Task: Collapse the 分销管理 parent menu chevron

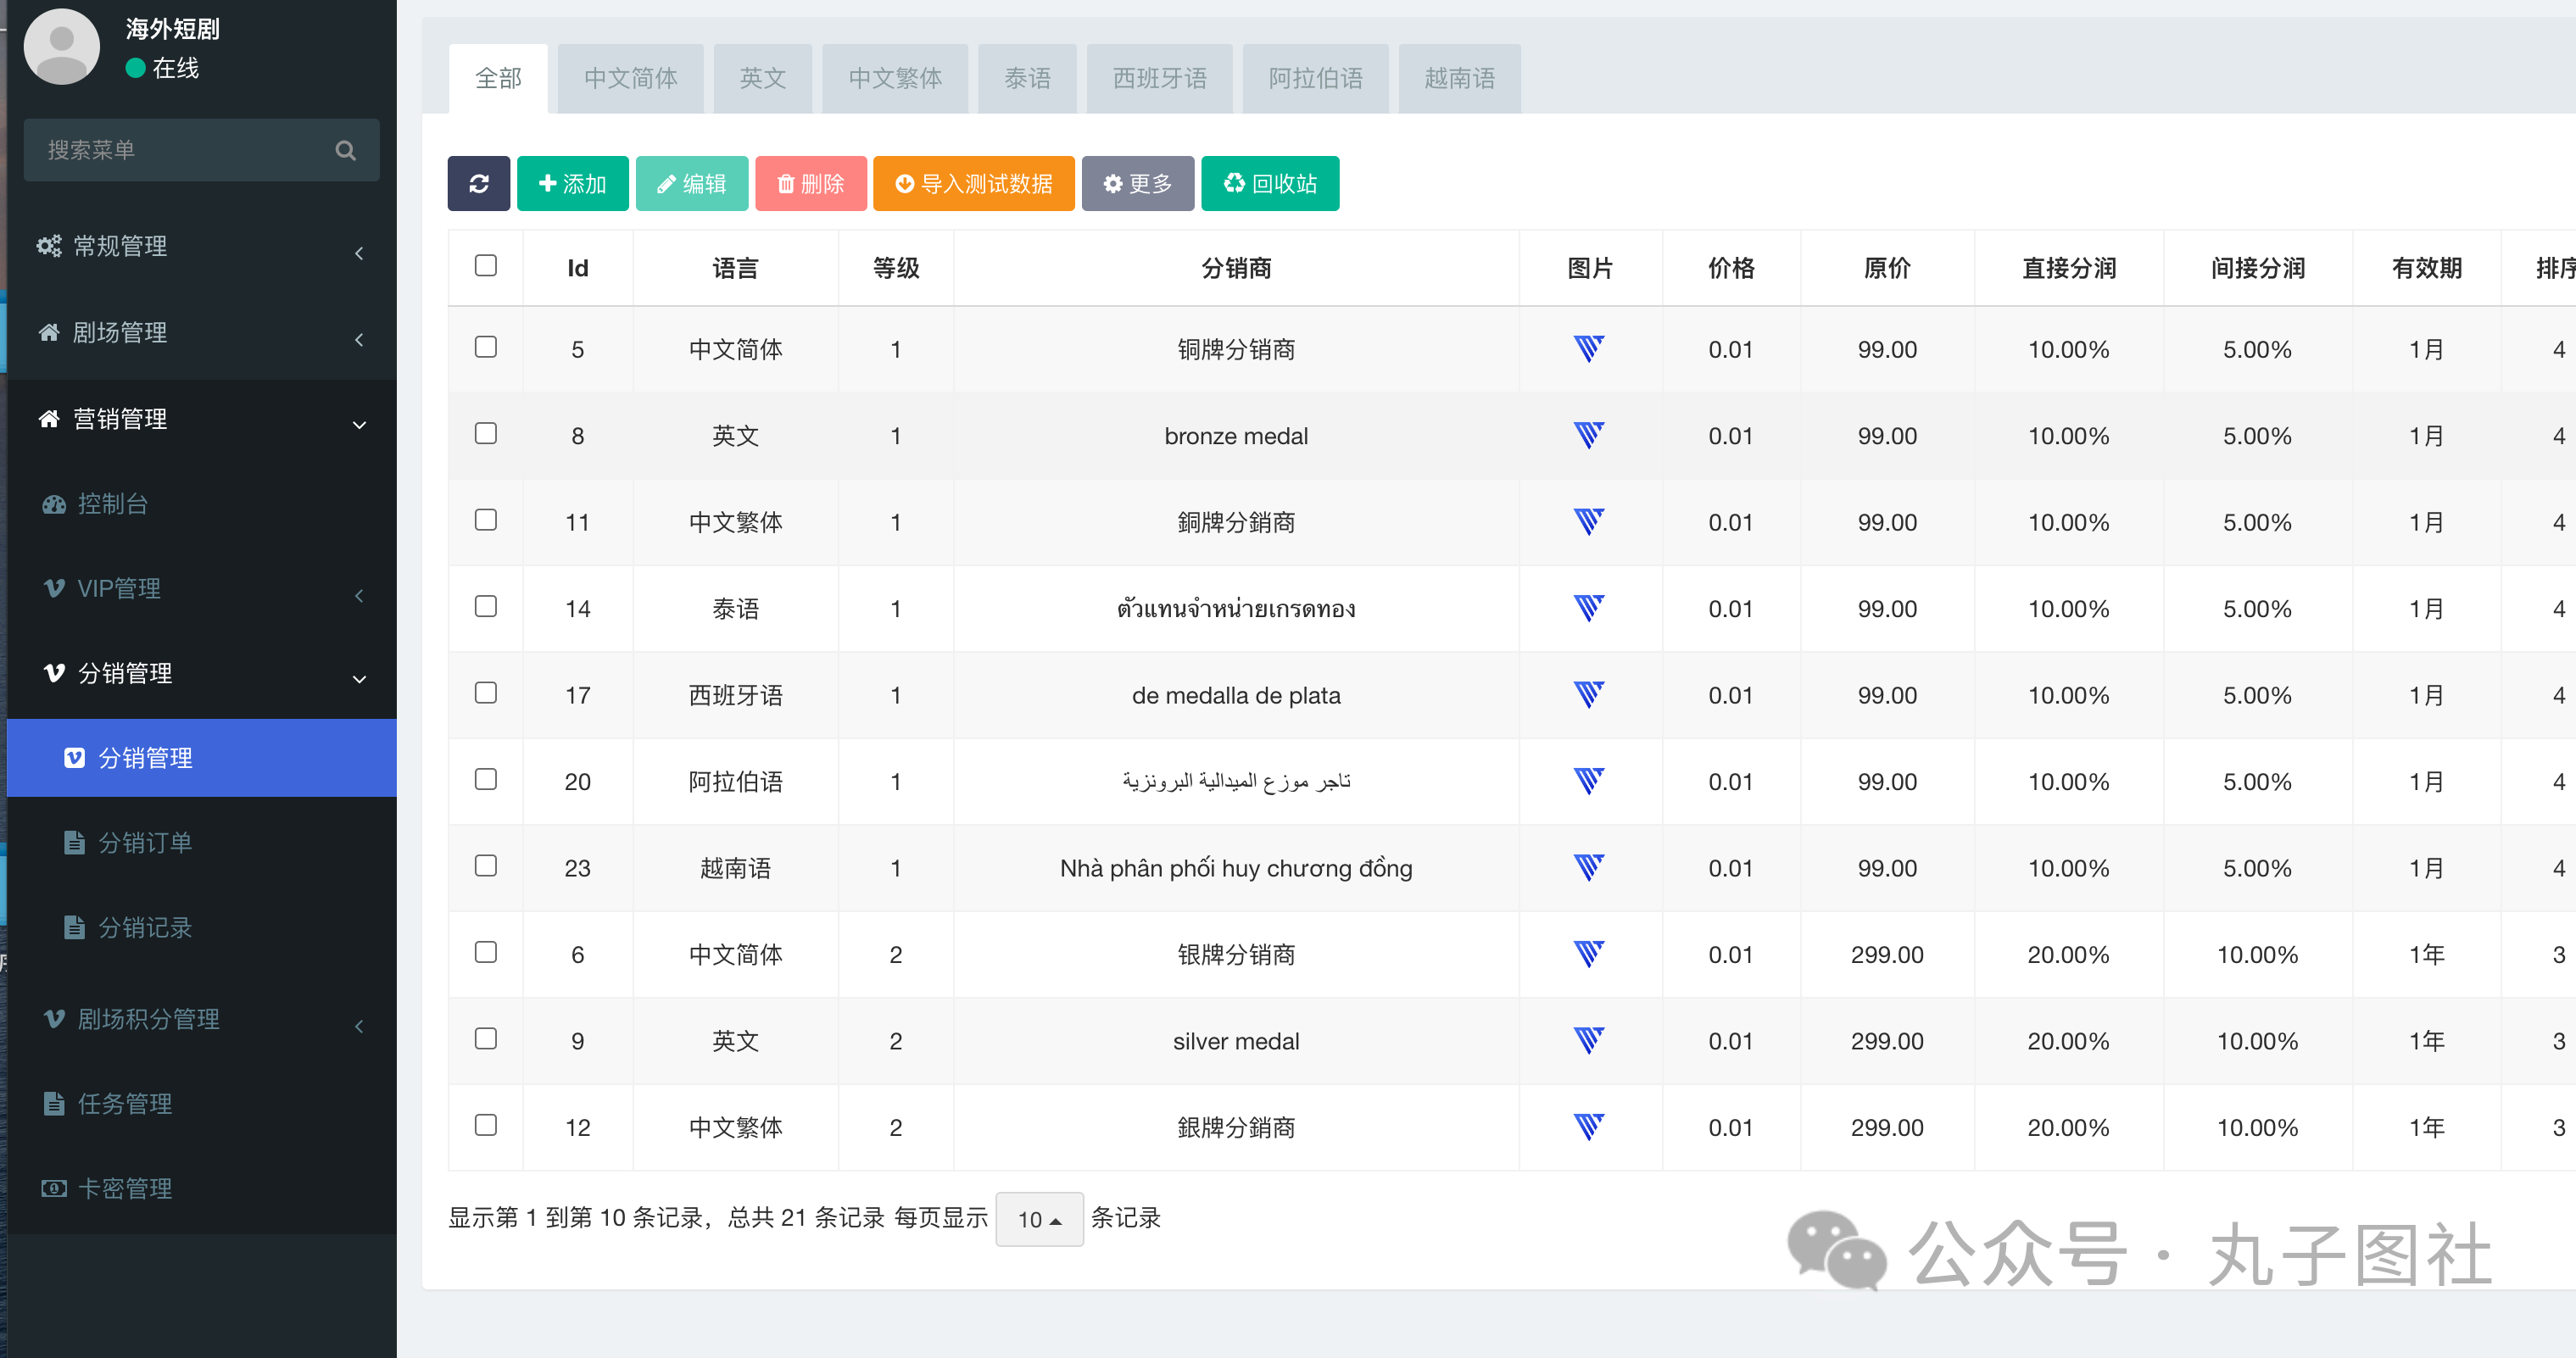Action: pos(359,680)
